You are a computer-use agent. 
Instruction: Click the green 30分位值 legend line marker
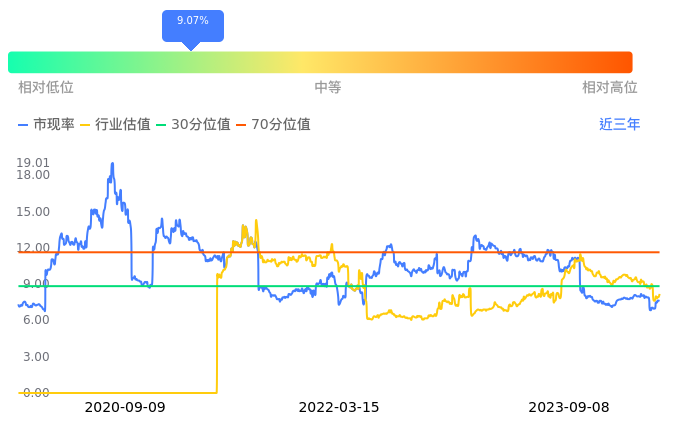coord(162,125)
